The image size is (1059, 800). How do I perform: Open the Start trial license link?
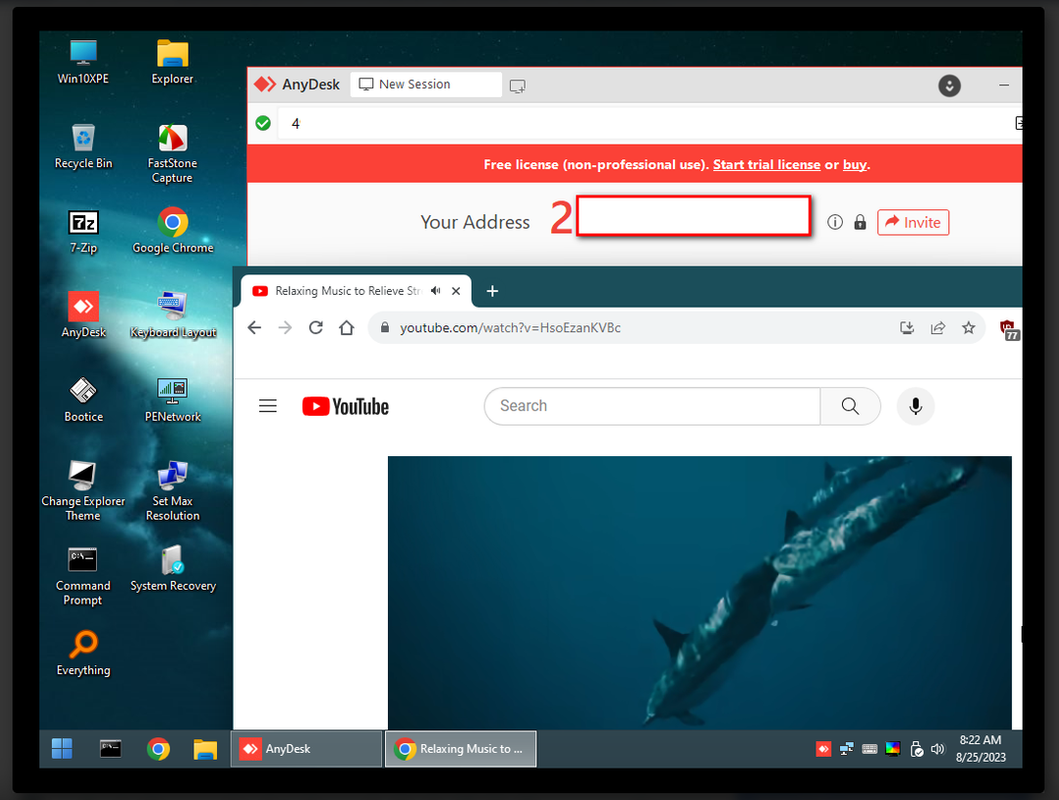pyautogui.click(x=767, y=165)
